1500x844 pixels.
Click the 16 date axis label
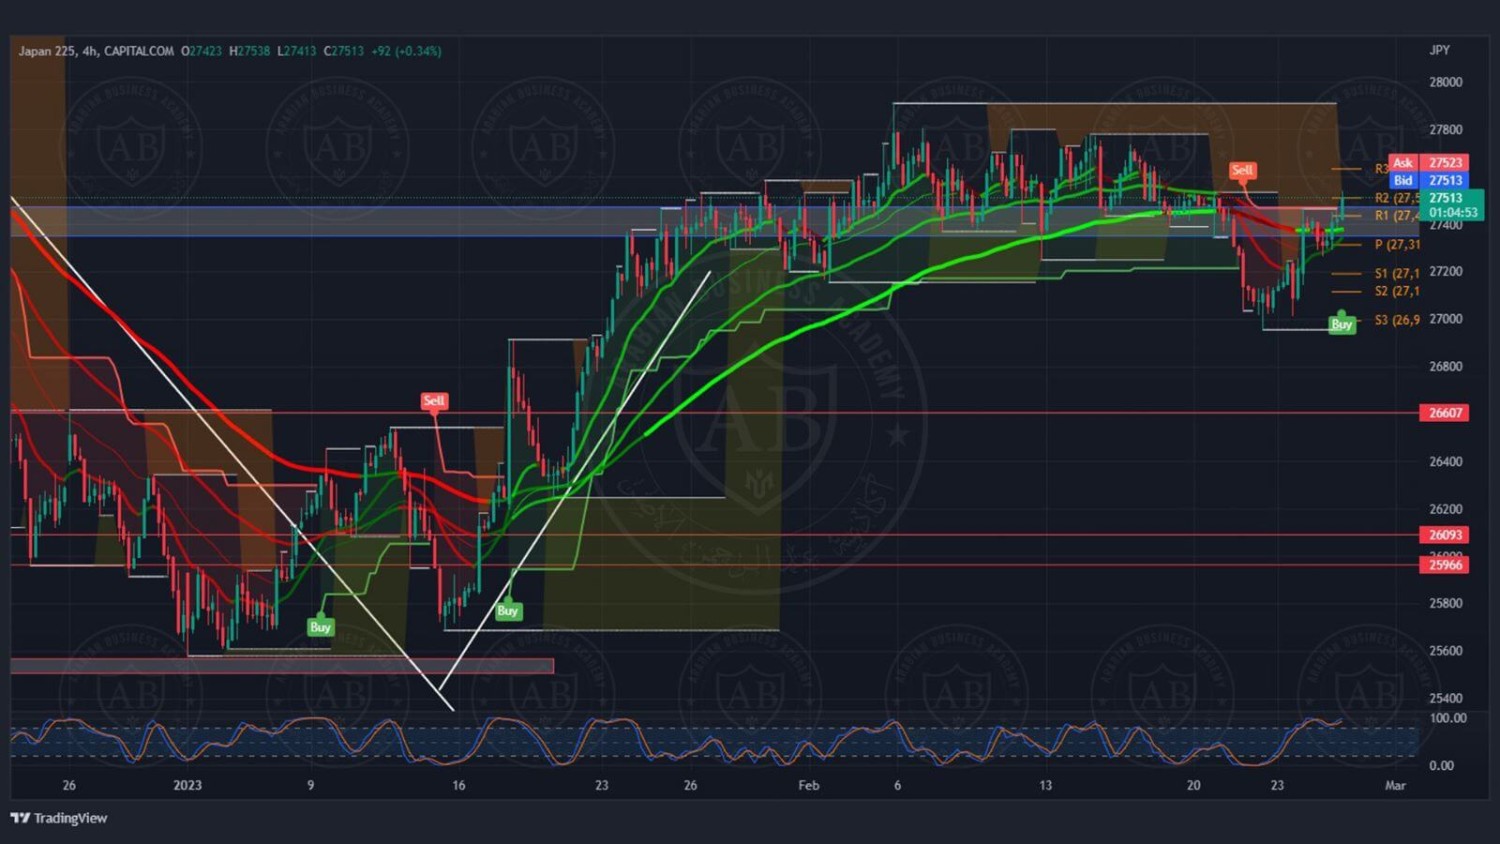(x=458, y=785)
